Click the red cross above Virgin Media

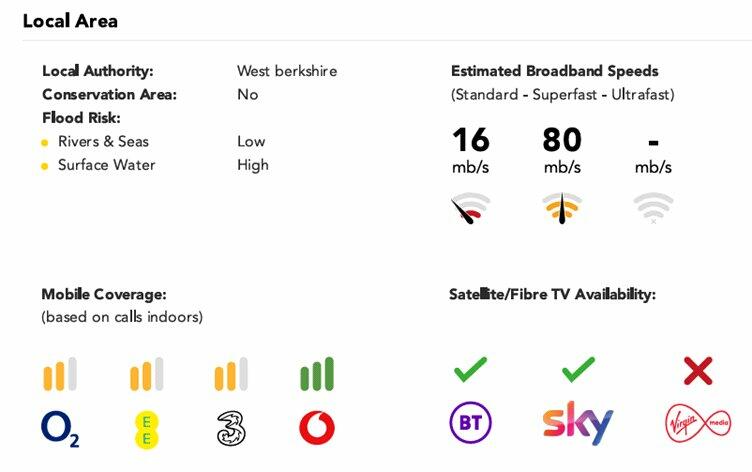tap(697, 372)
